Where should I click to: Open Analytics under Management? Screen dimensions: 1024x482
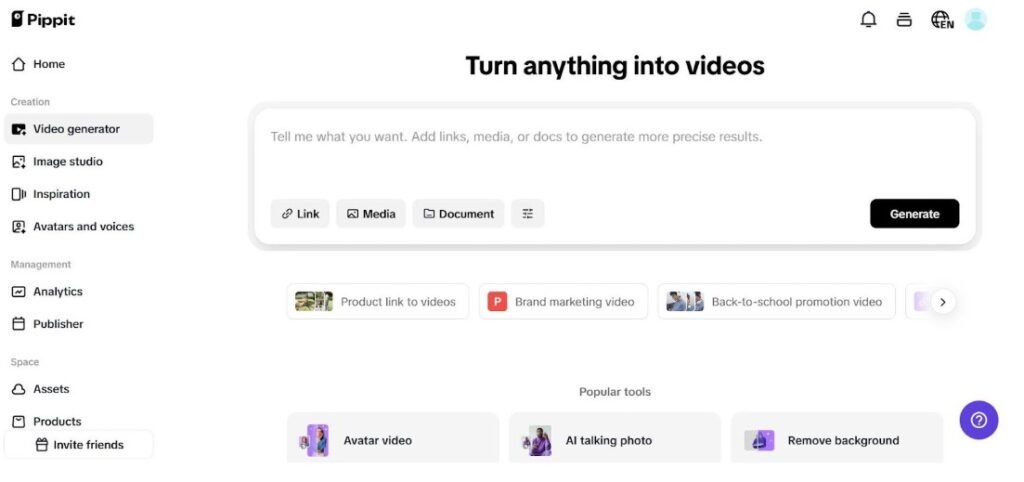click(57, 292)
